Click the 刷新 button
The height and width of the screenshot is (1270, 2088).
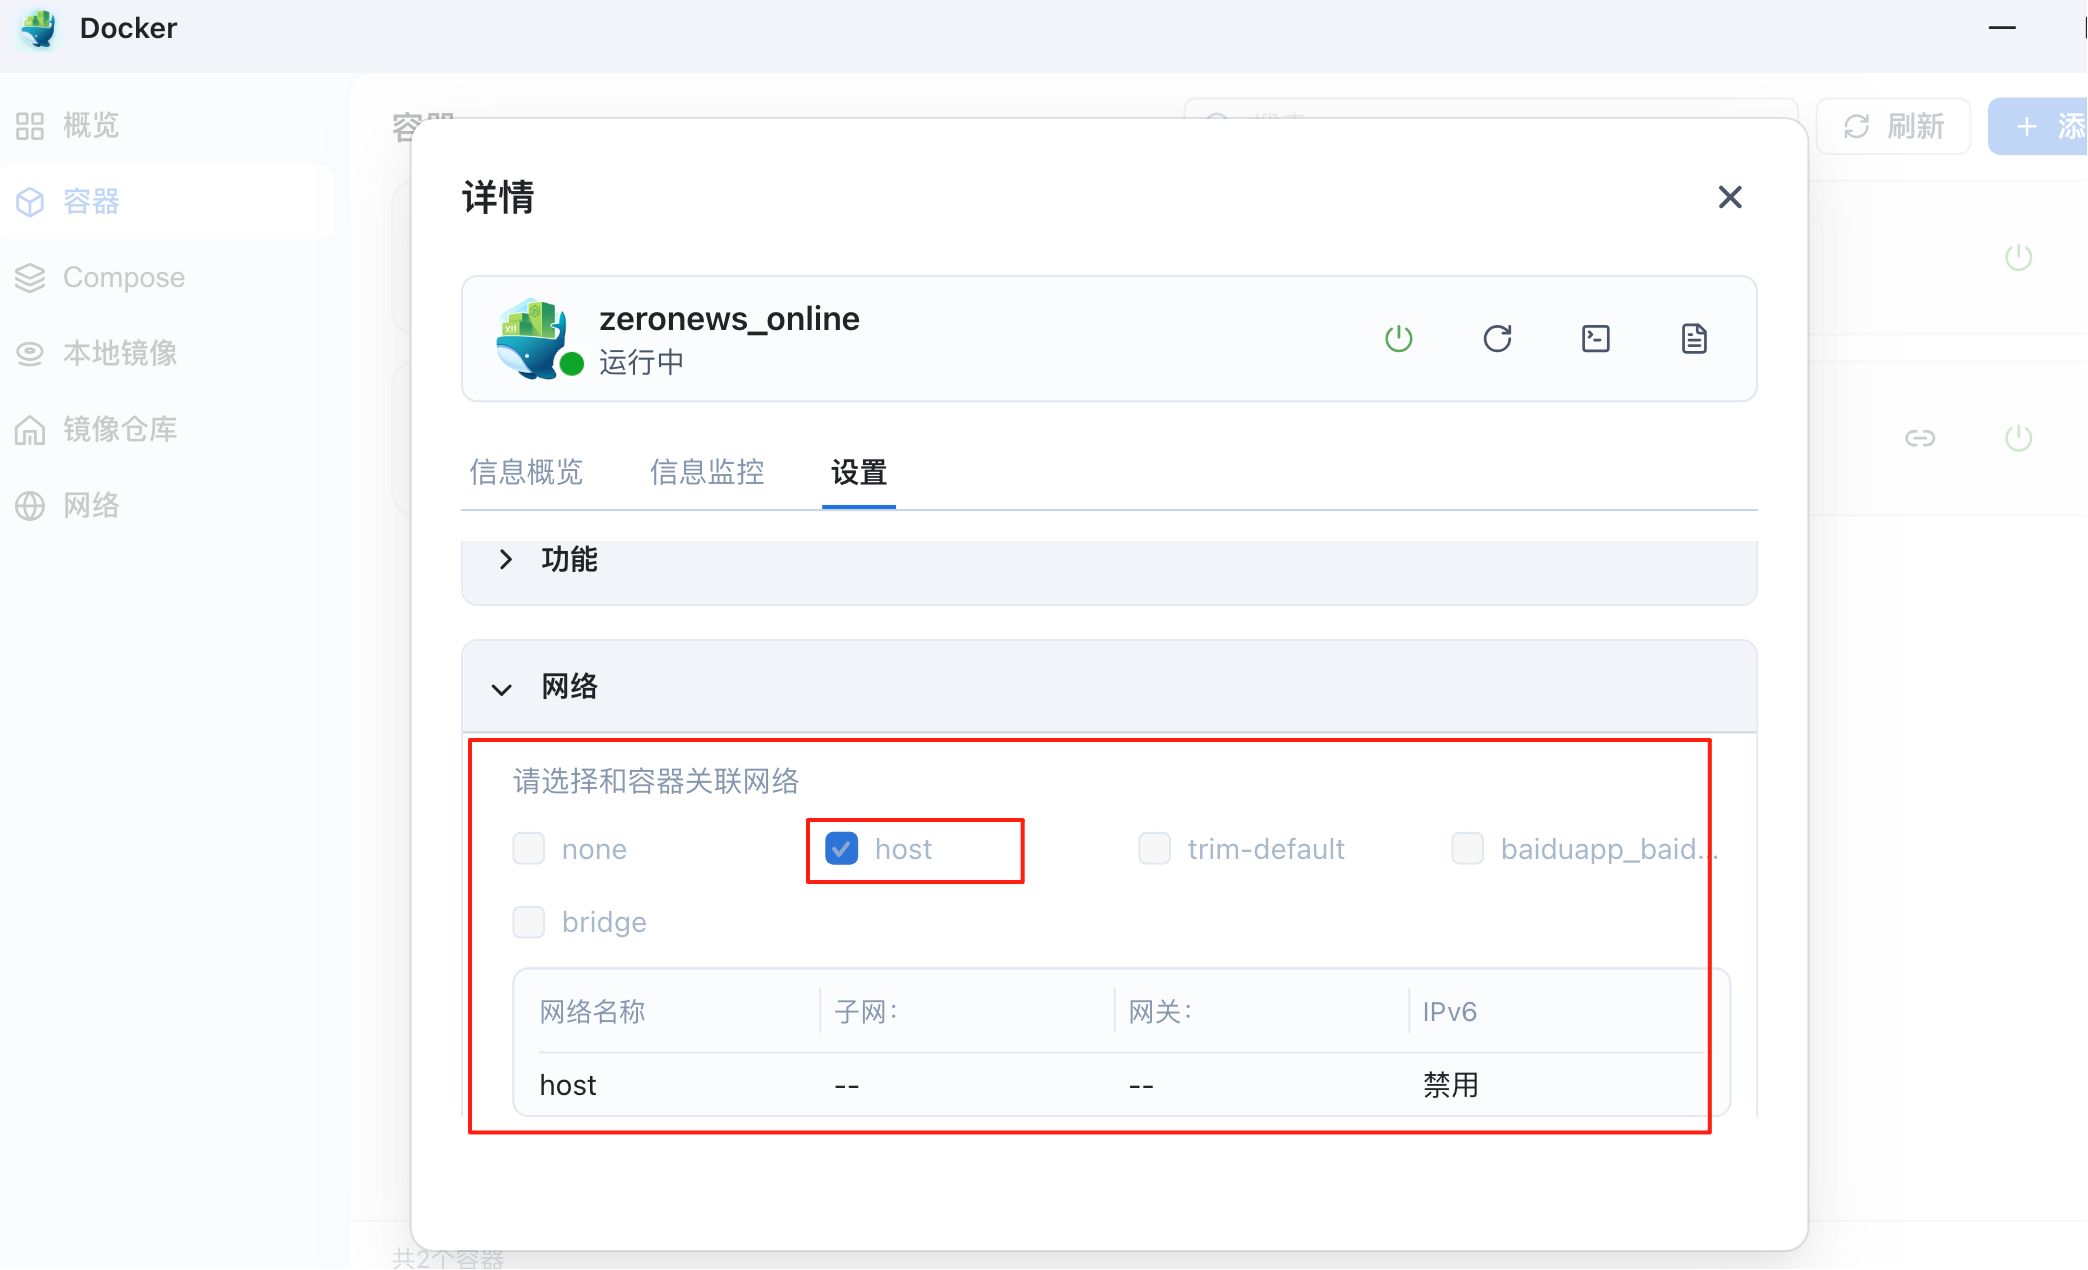click(x=1893, y=126)
